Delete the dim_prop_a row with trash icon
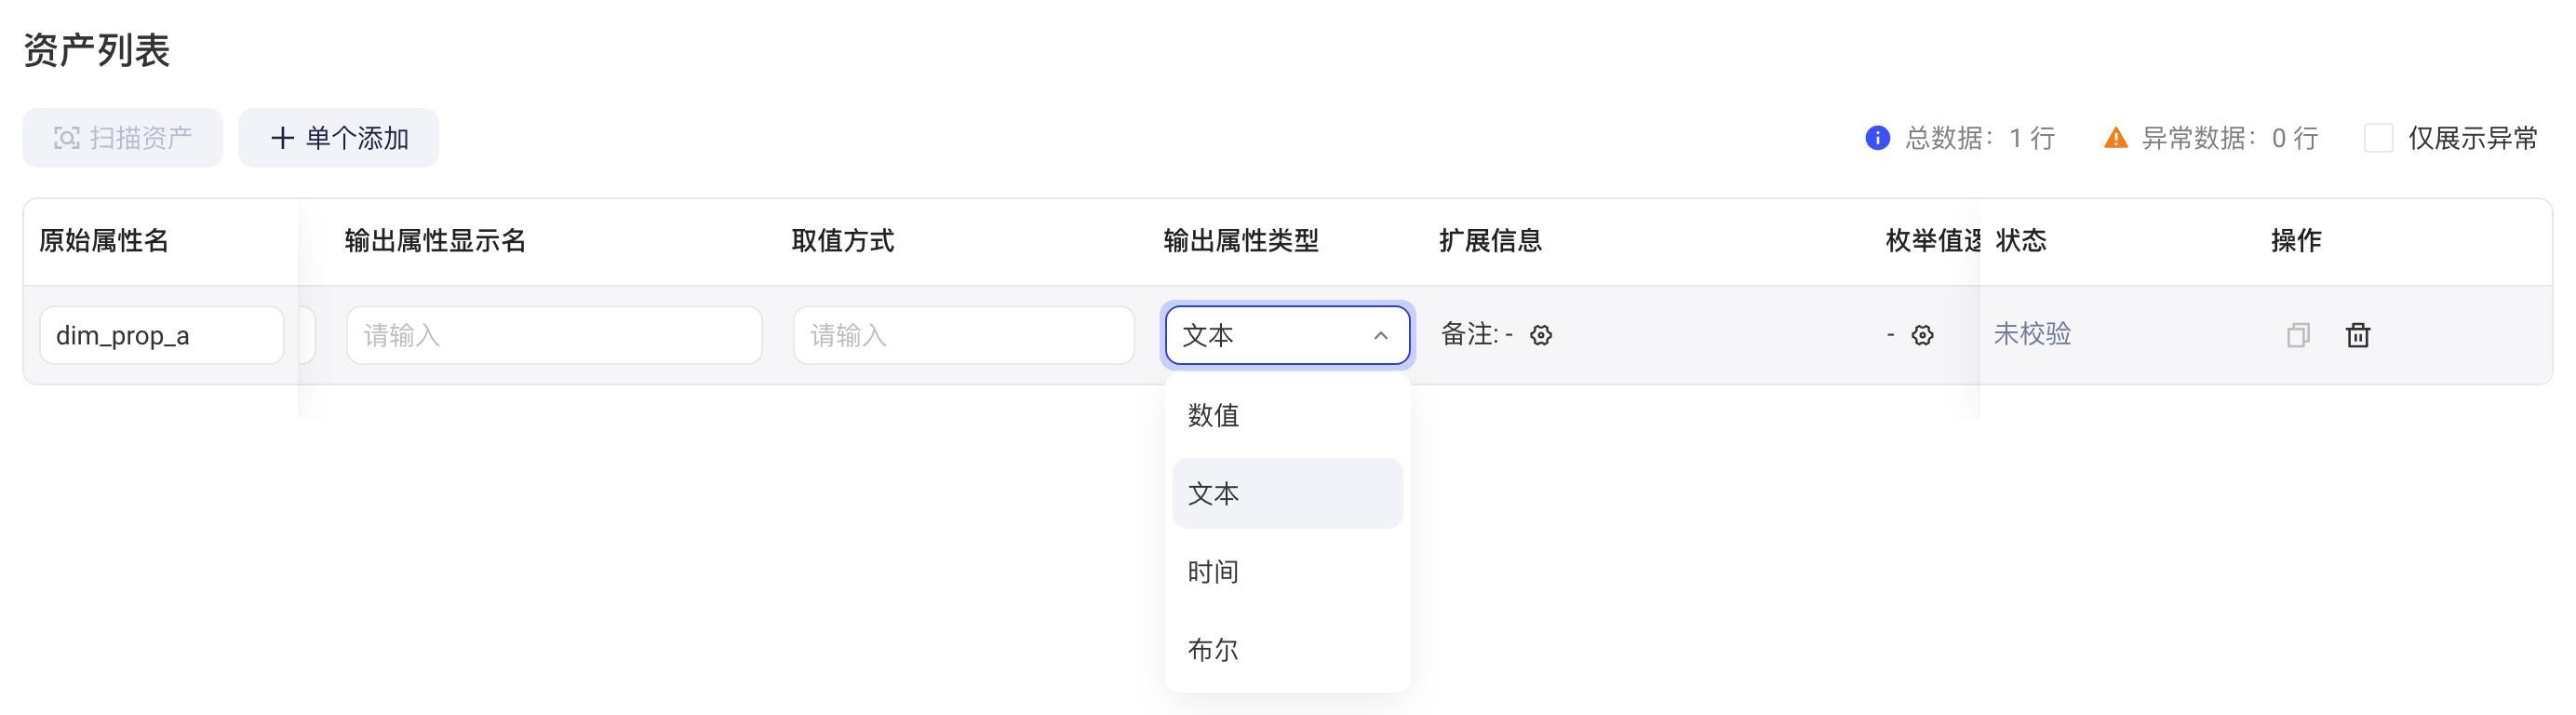The width and height of the screenshot is (2576, 715). pyautogui.click(x=2358, y=335)
